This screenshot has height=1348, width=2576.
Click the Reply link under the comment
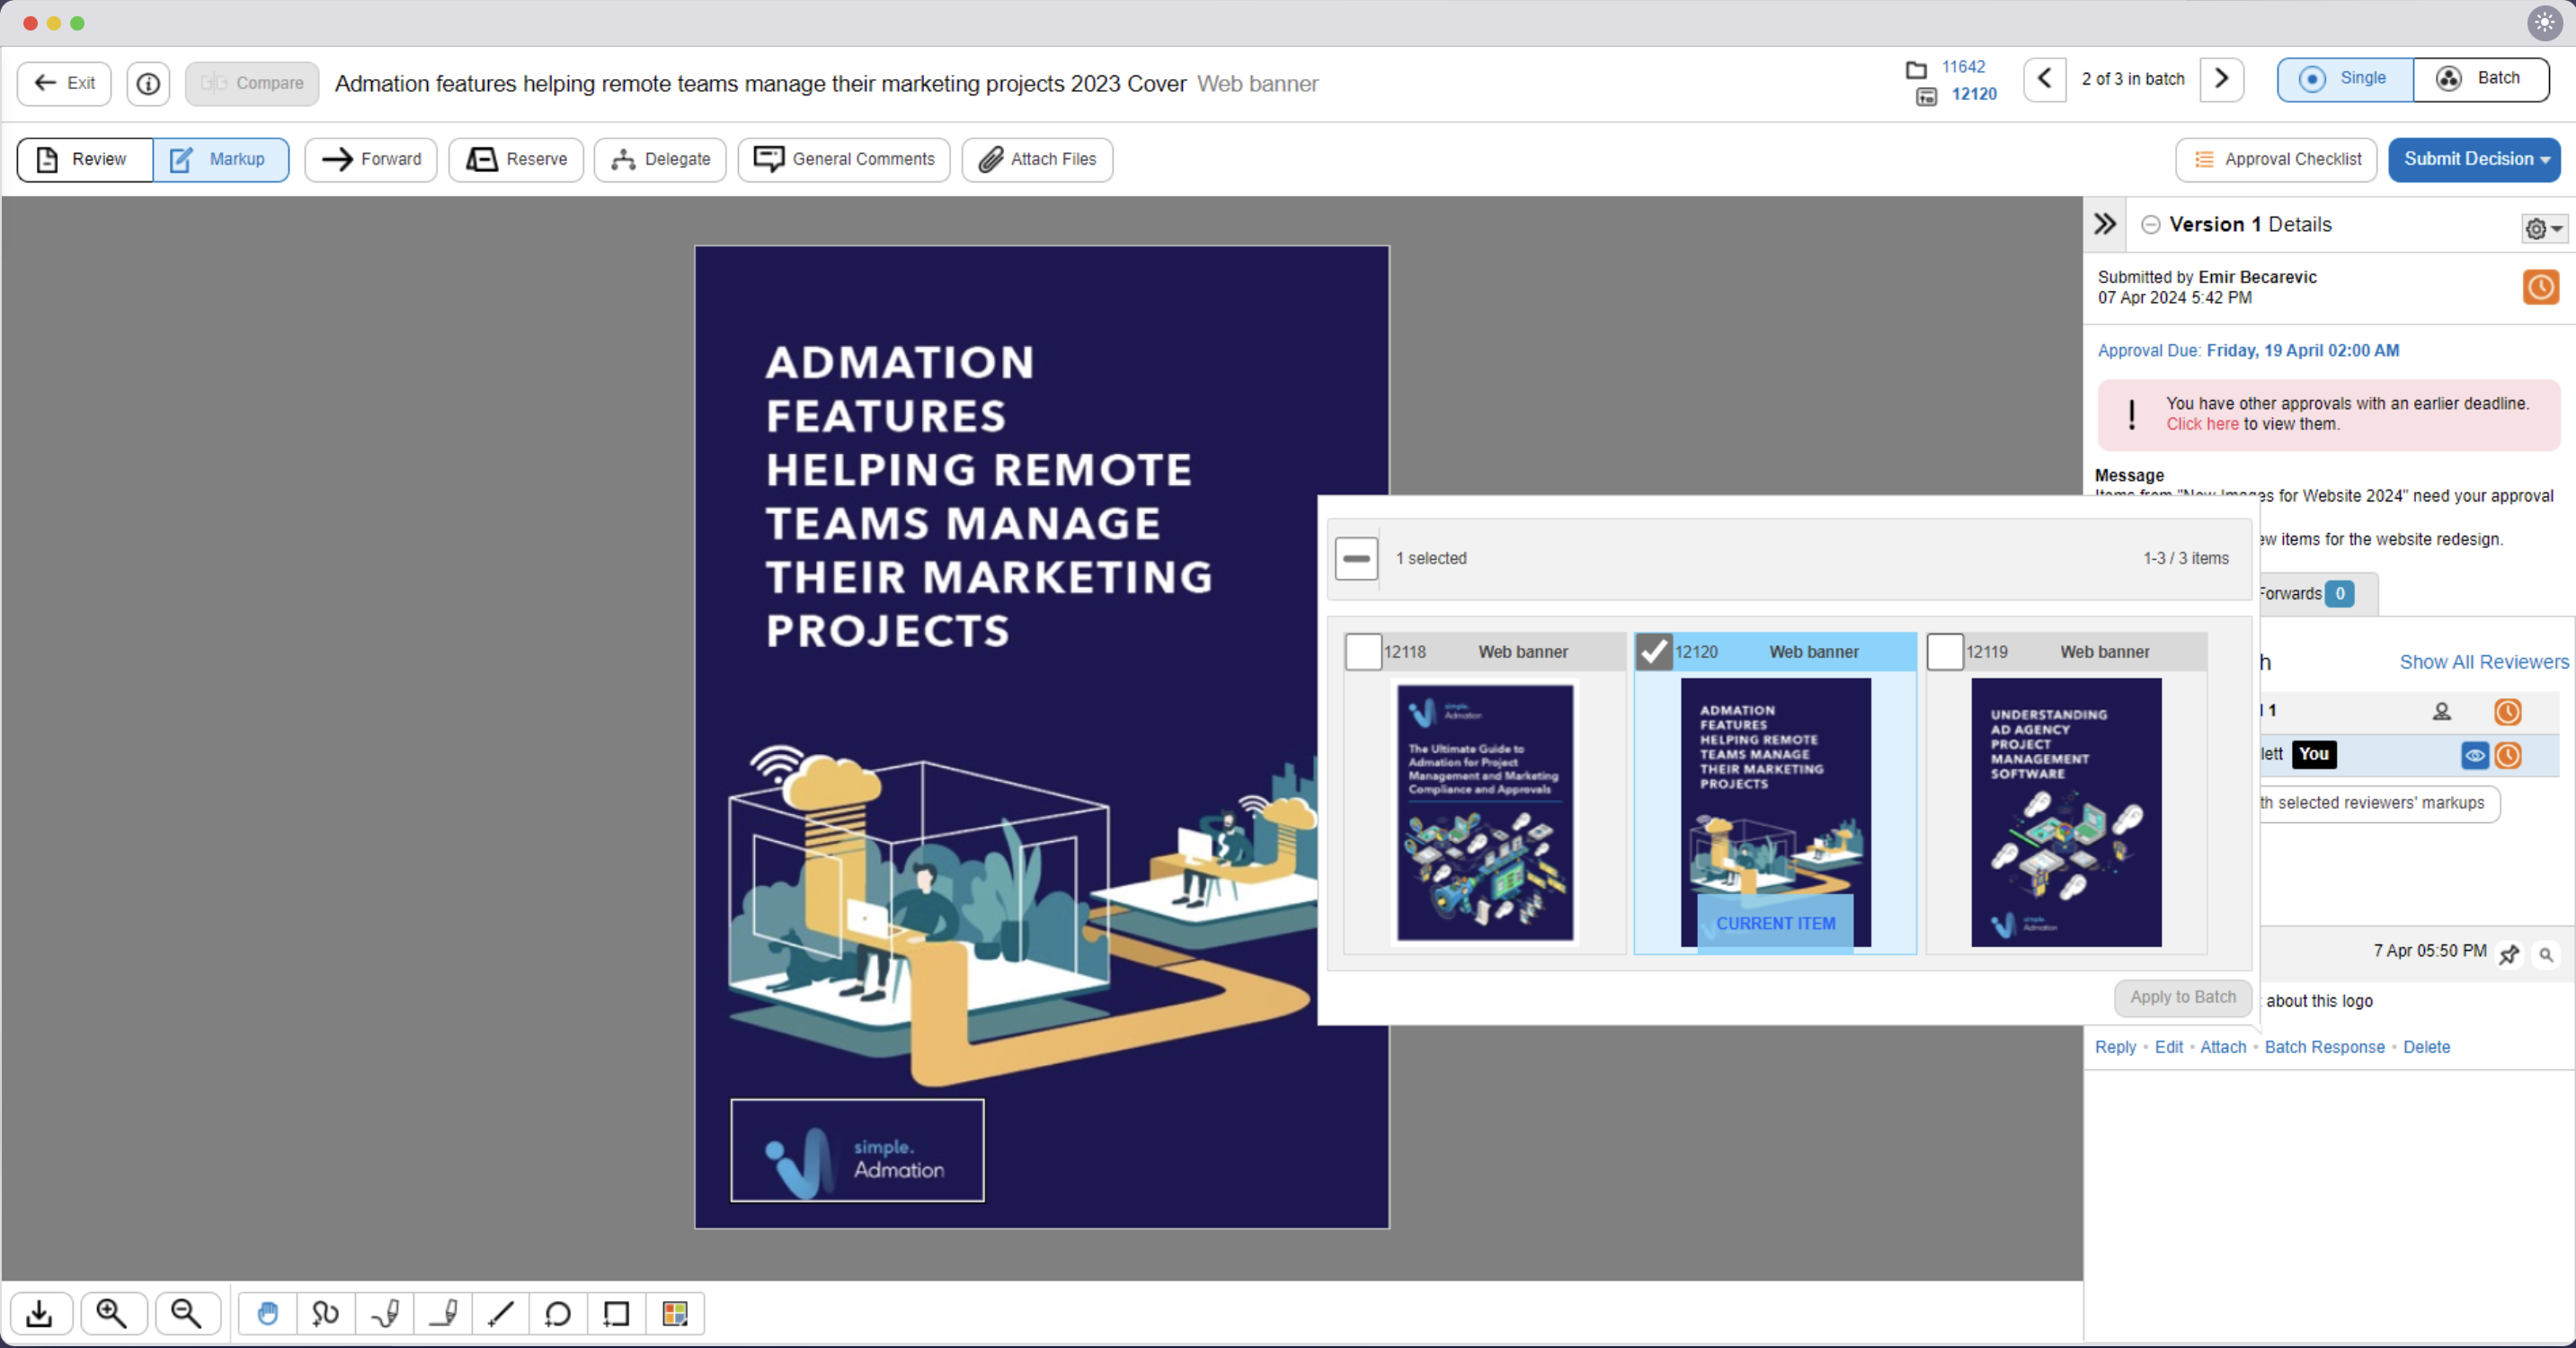click(2115, 1047)
